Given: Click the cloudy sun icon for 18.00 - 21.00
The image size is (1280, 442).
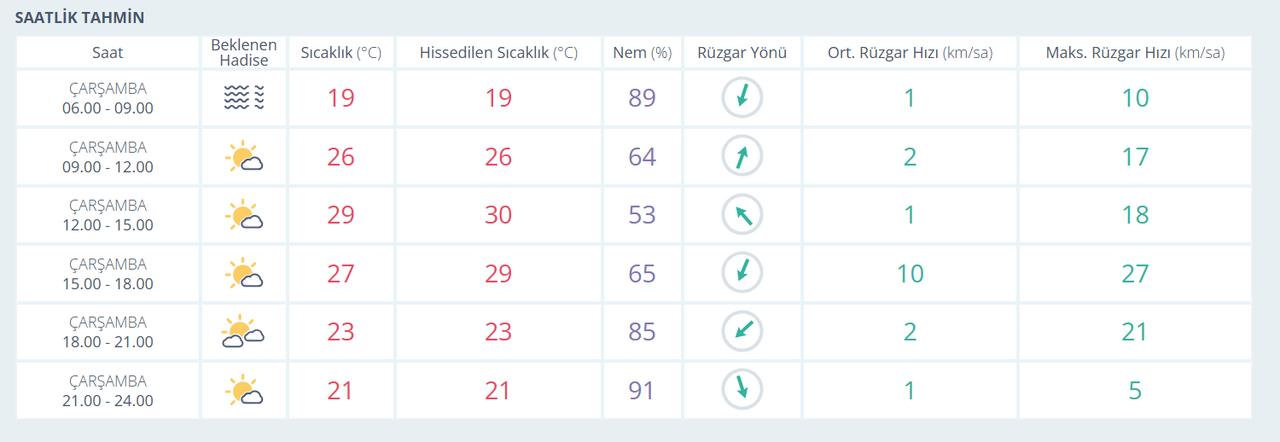Looking at the screenshot, I should (243, 331).
